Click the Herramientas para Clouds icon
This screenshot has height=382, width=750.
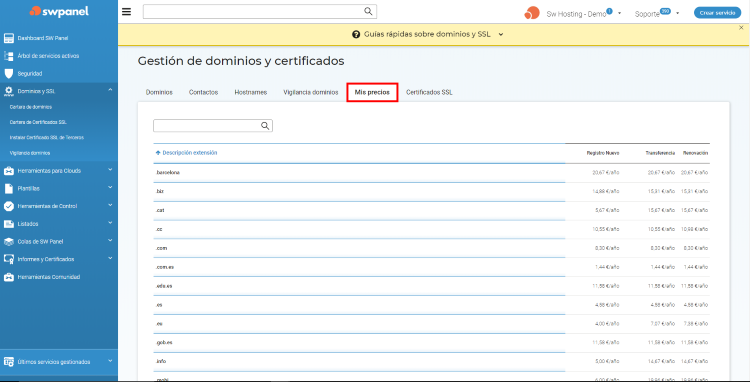(9, 171)
